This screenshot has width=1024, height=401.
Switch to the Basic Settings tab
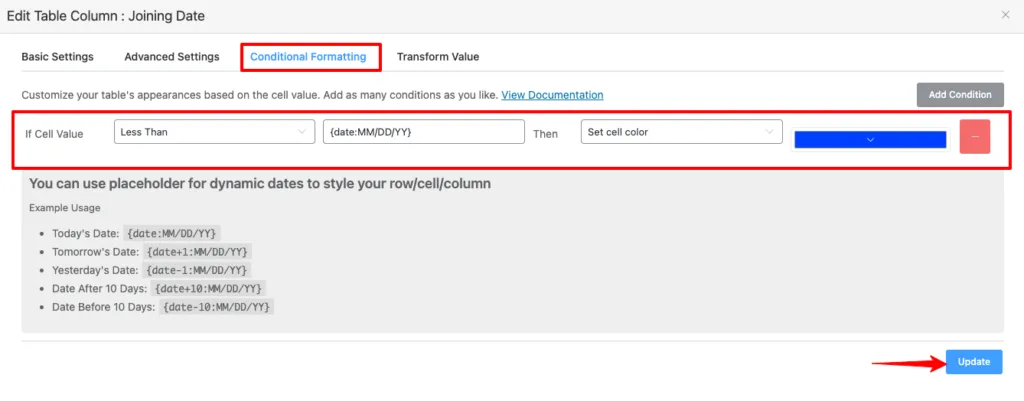(x=57, y=57)
